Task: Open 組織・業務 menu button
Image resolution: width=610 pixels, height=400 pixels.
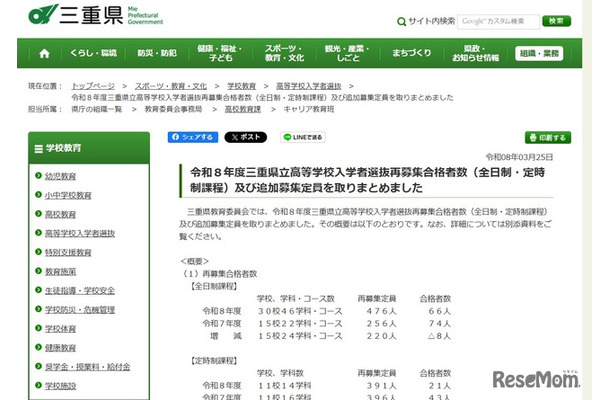Action: pyautogui.click(x=539, y=53)
